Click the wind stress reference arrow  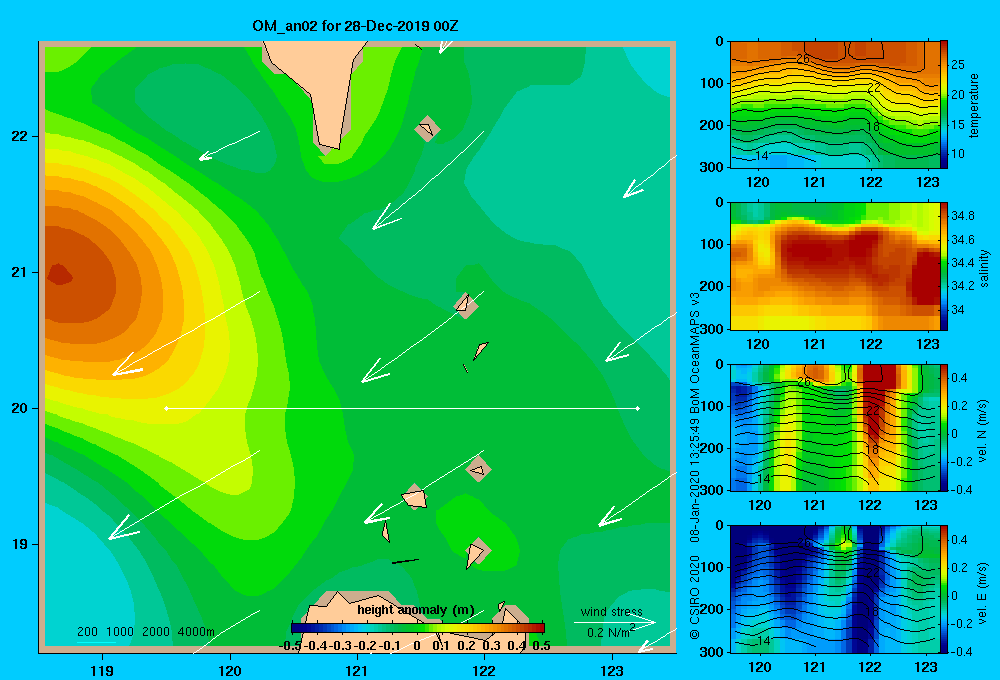(x=615, y=622)
